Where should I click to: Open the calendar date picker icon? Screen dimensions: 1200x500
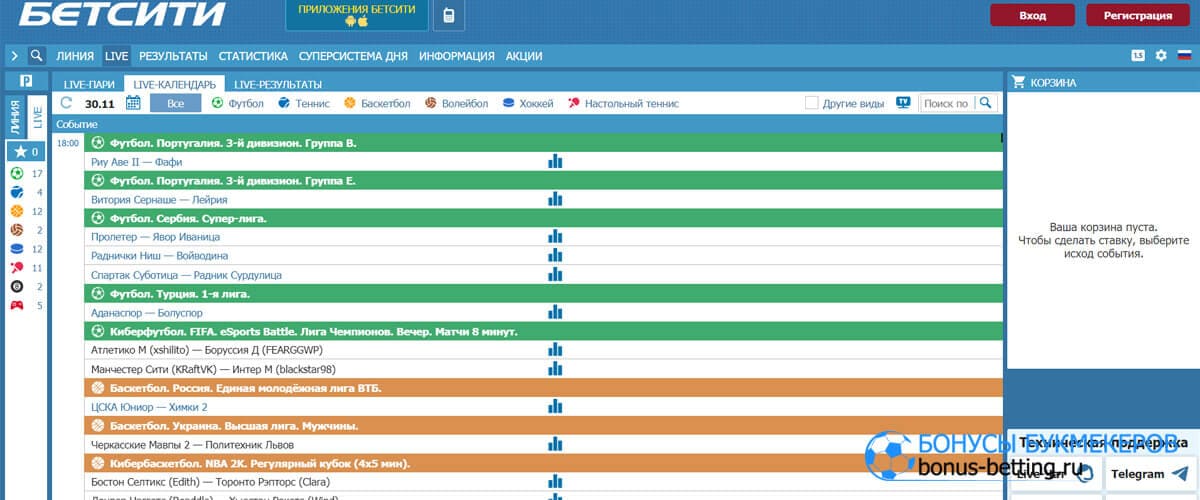[x=133, y=103]
